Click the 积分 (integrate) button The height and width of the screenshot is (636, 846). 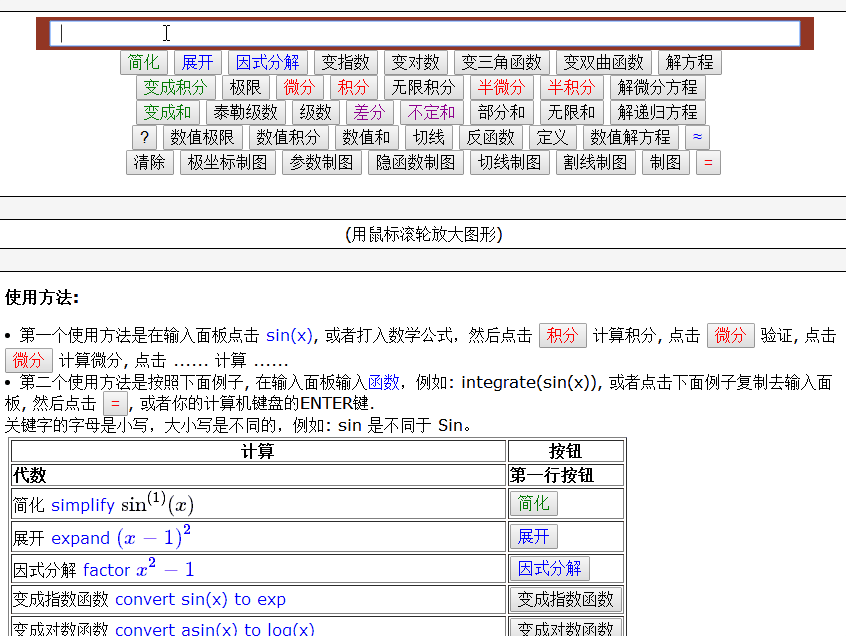pyautogui.click(x=351, y=87)
